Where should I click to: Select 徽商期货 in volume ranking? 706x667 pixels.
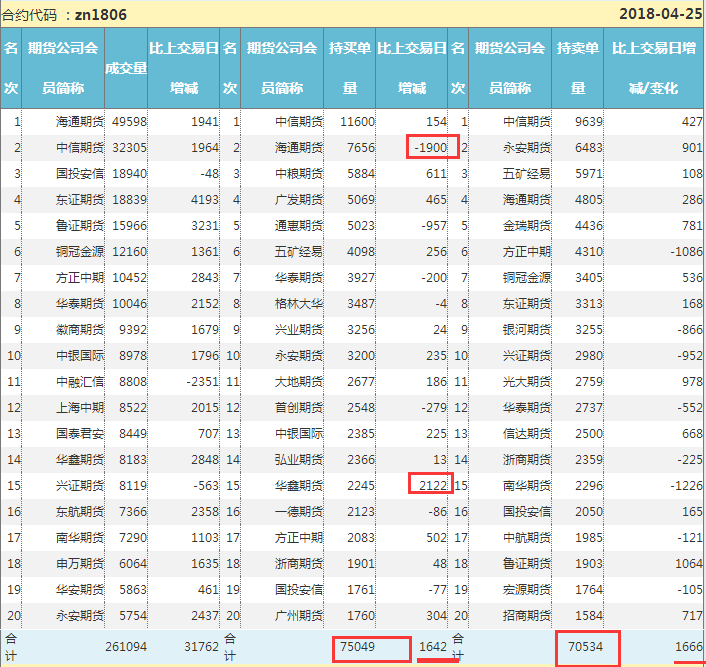click(80, 330)
